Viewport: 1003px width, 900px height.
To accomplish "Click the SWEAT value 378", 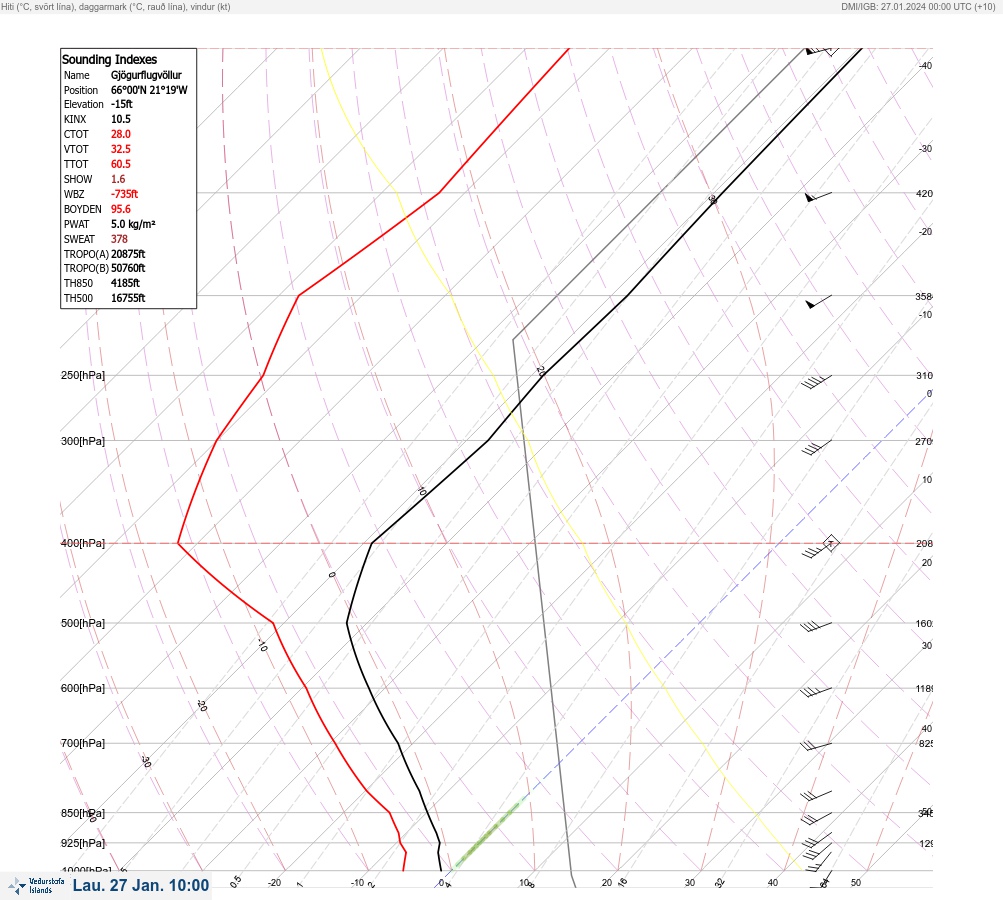I will 119,239.
